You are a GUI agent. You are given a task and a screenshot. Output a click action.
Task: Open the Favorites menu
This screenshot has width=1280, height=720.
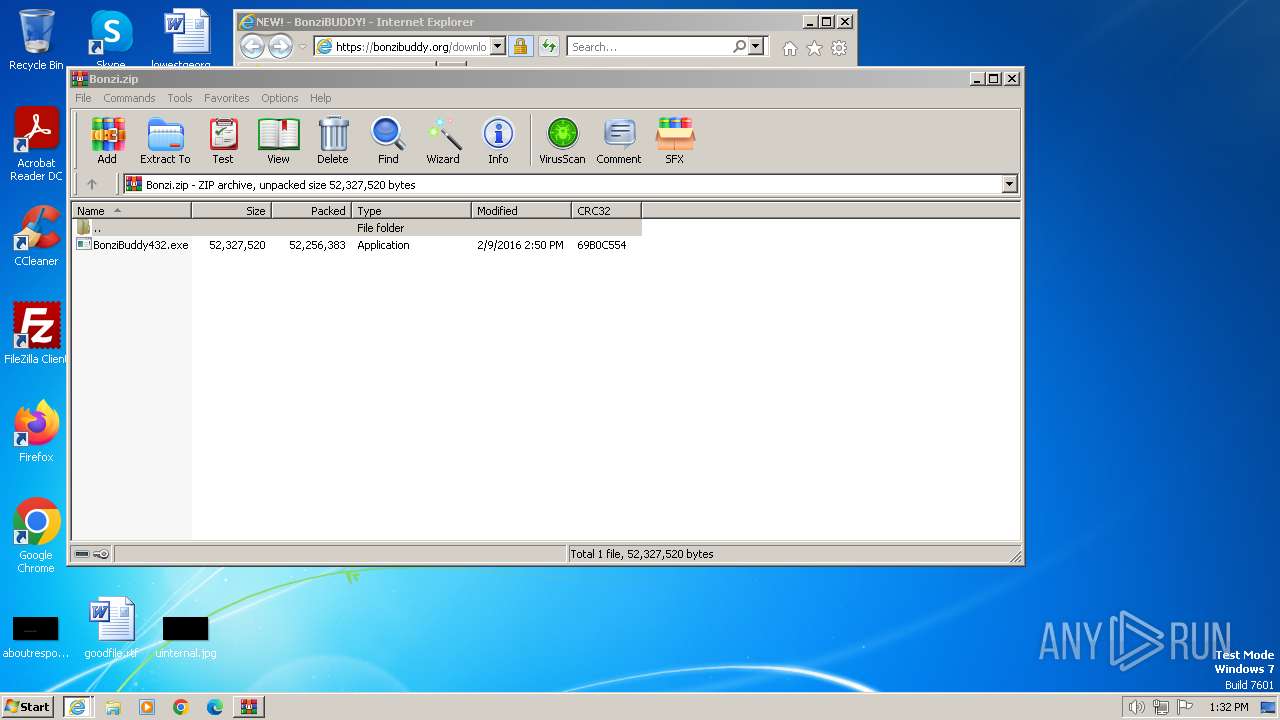click(x=227, y=98)
